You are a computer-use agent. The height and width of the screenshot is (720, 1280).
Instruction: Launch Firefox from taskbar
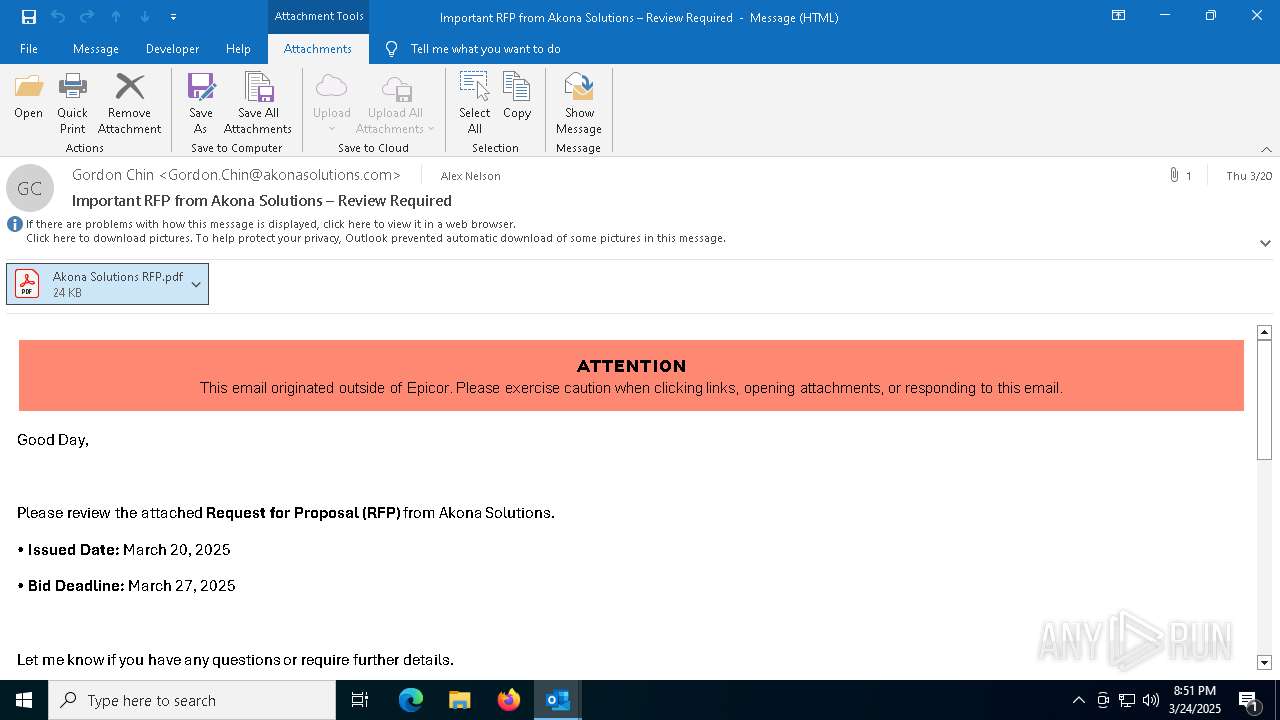[x=509, y=700]
